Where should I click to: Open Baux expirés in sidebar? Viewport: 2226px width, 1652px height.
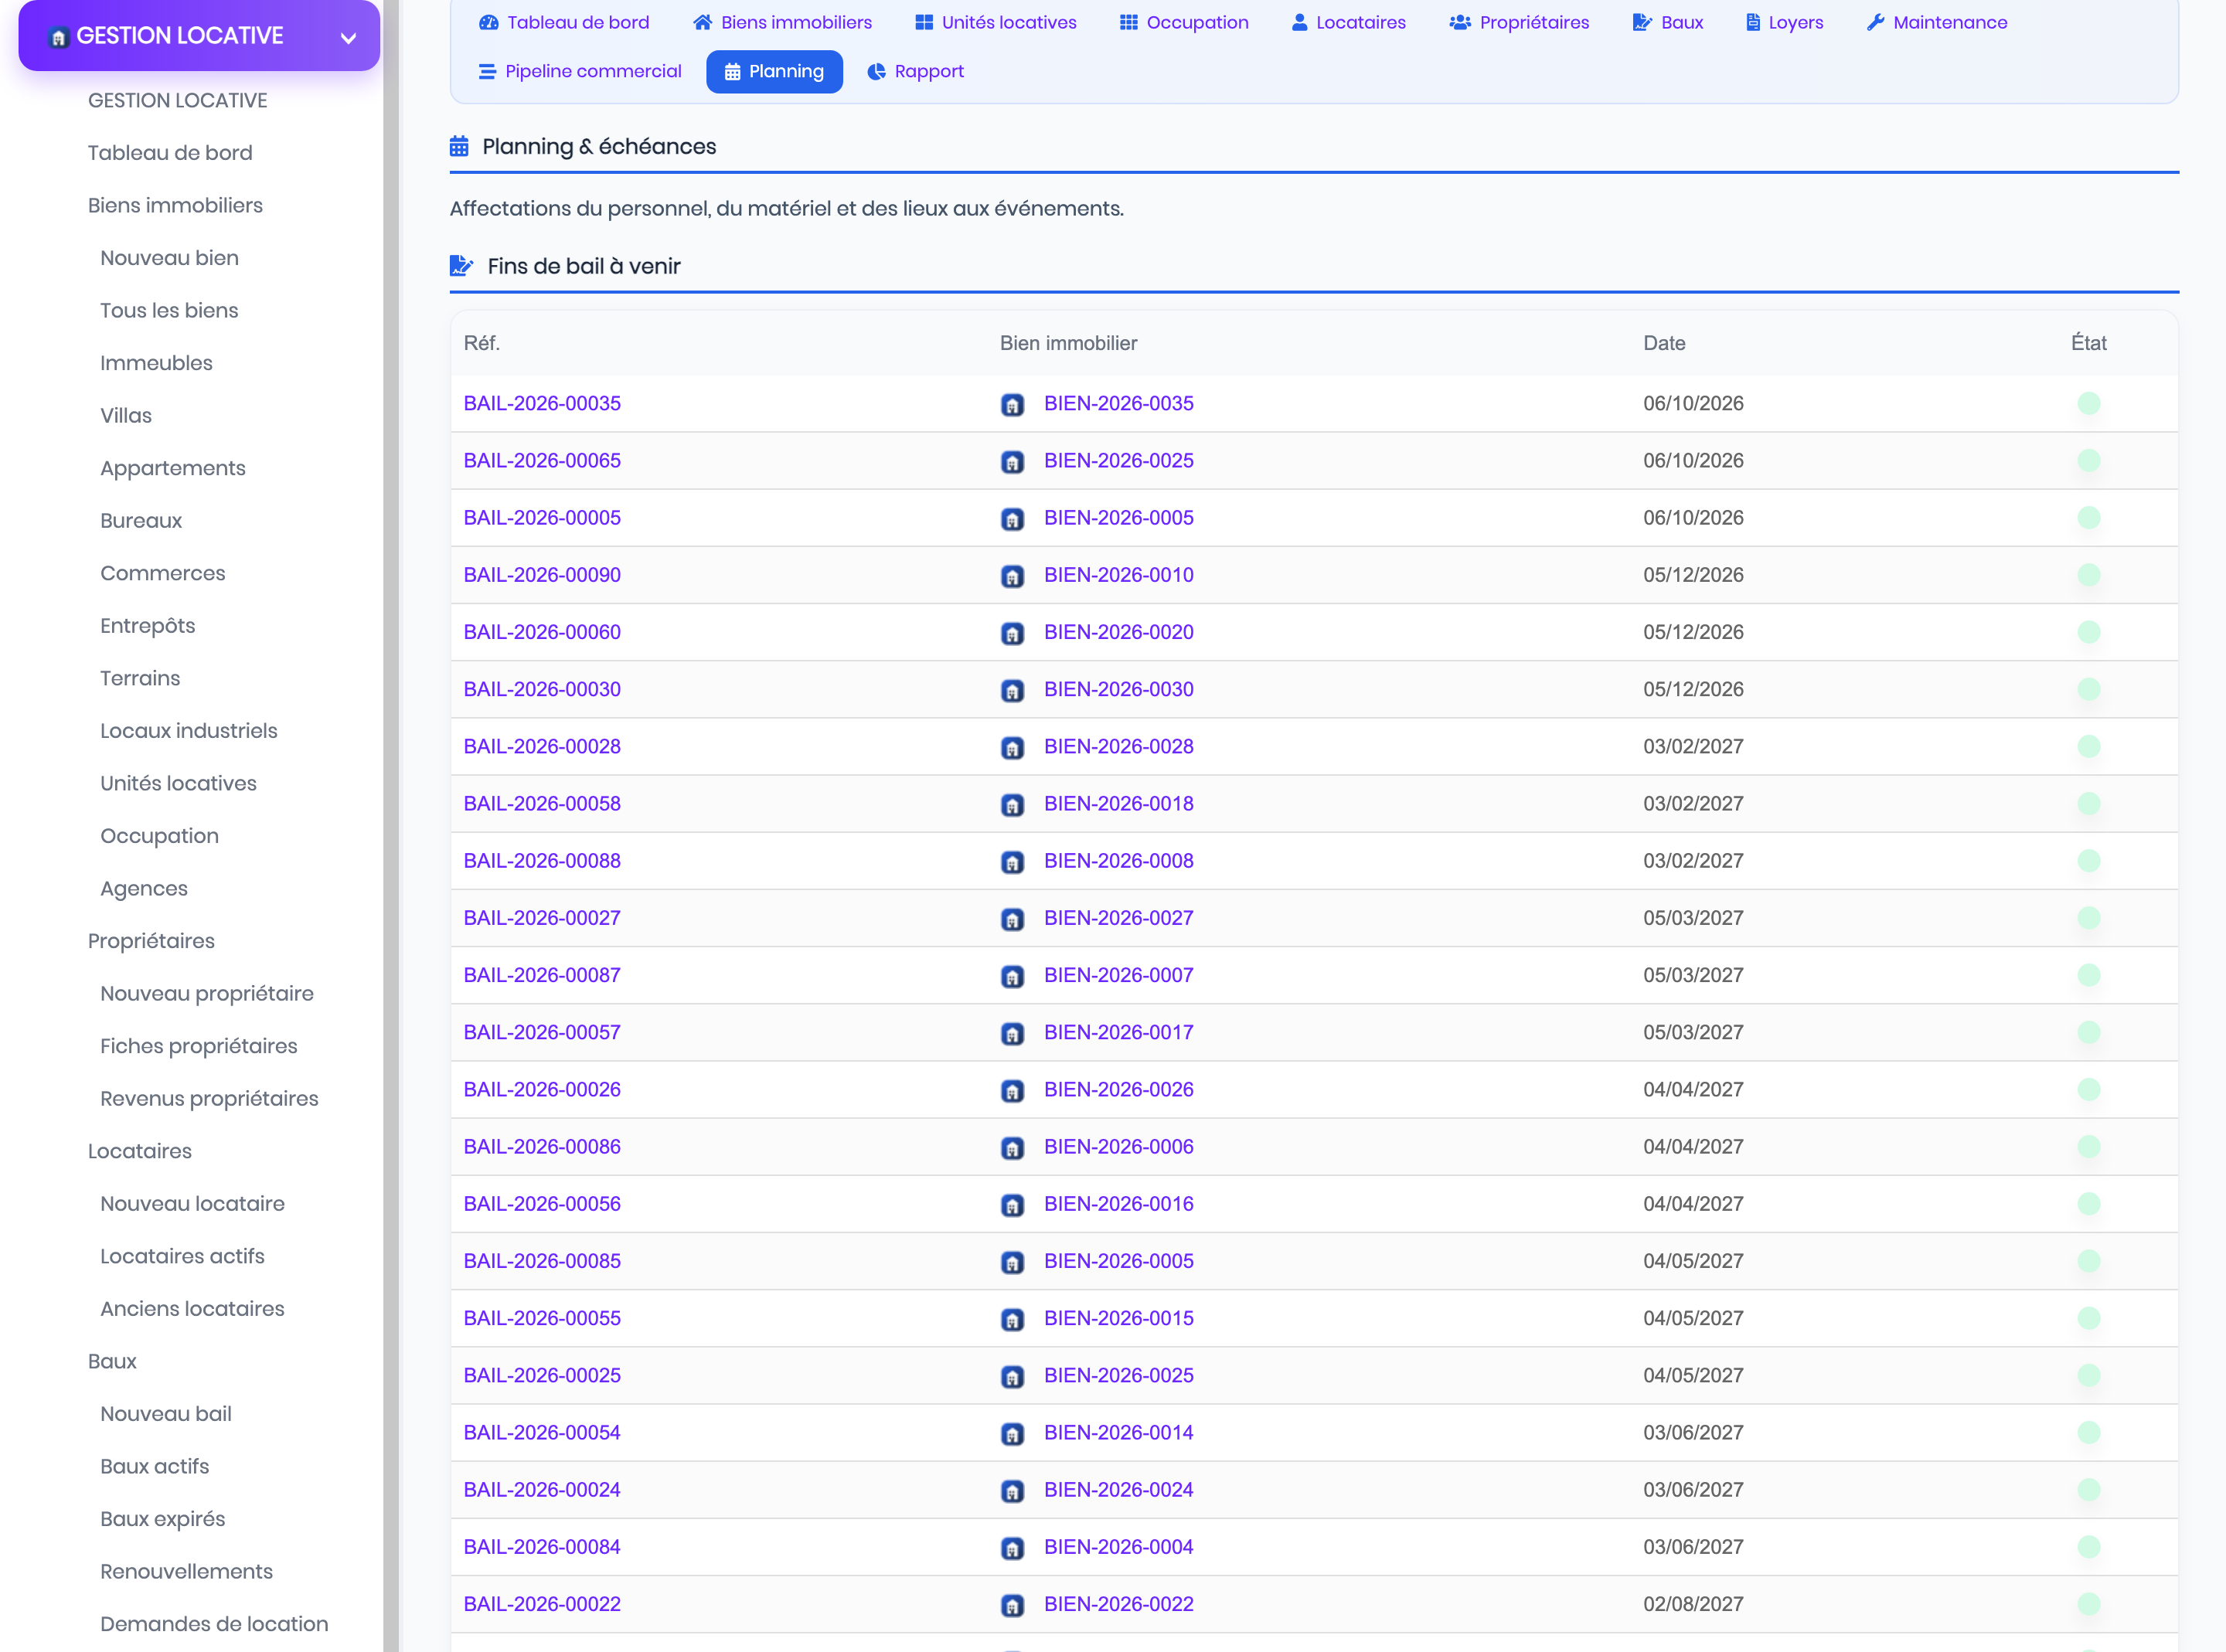pos(163,1519)
